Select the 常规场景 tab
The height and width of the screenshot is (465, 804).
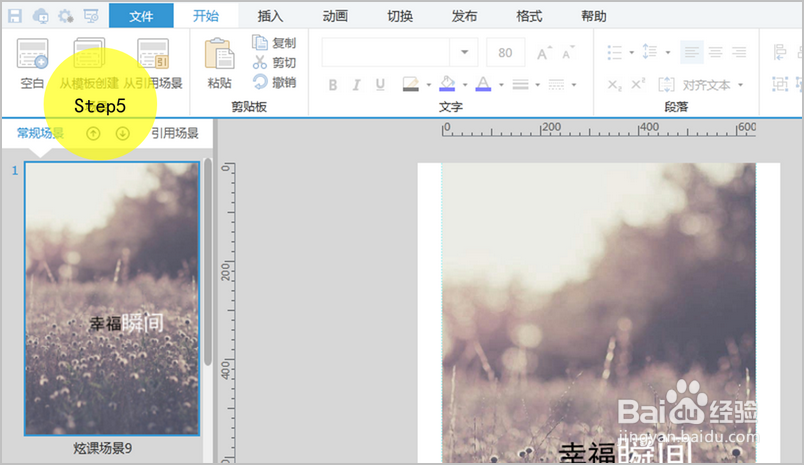[40, 133]
